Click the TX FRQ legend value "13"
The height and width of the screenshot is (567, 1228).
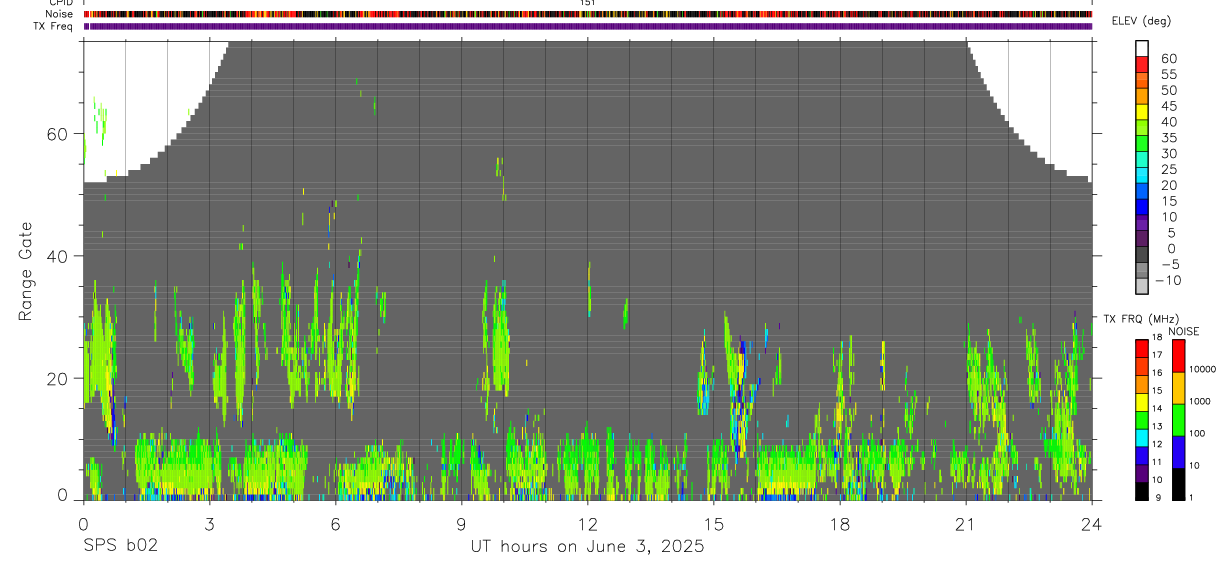[x=1156, y=426]
